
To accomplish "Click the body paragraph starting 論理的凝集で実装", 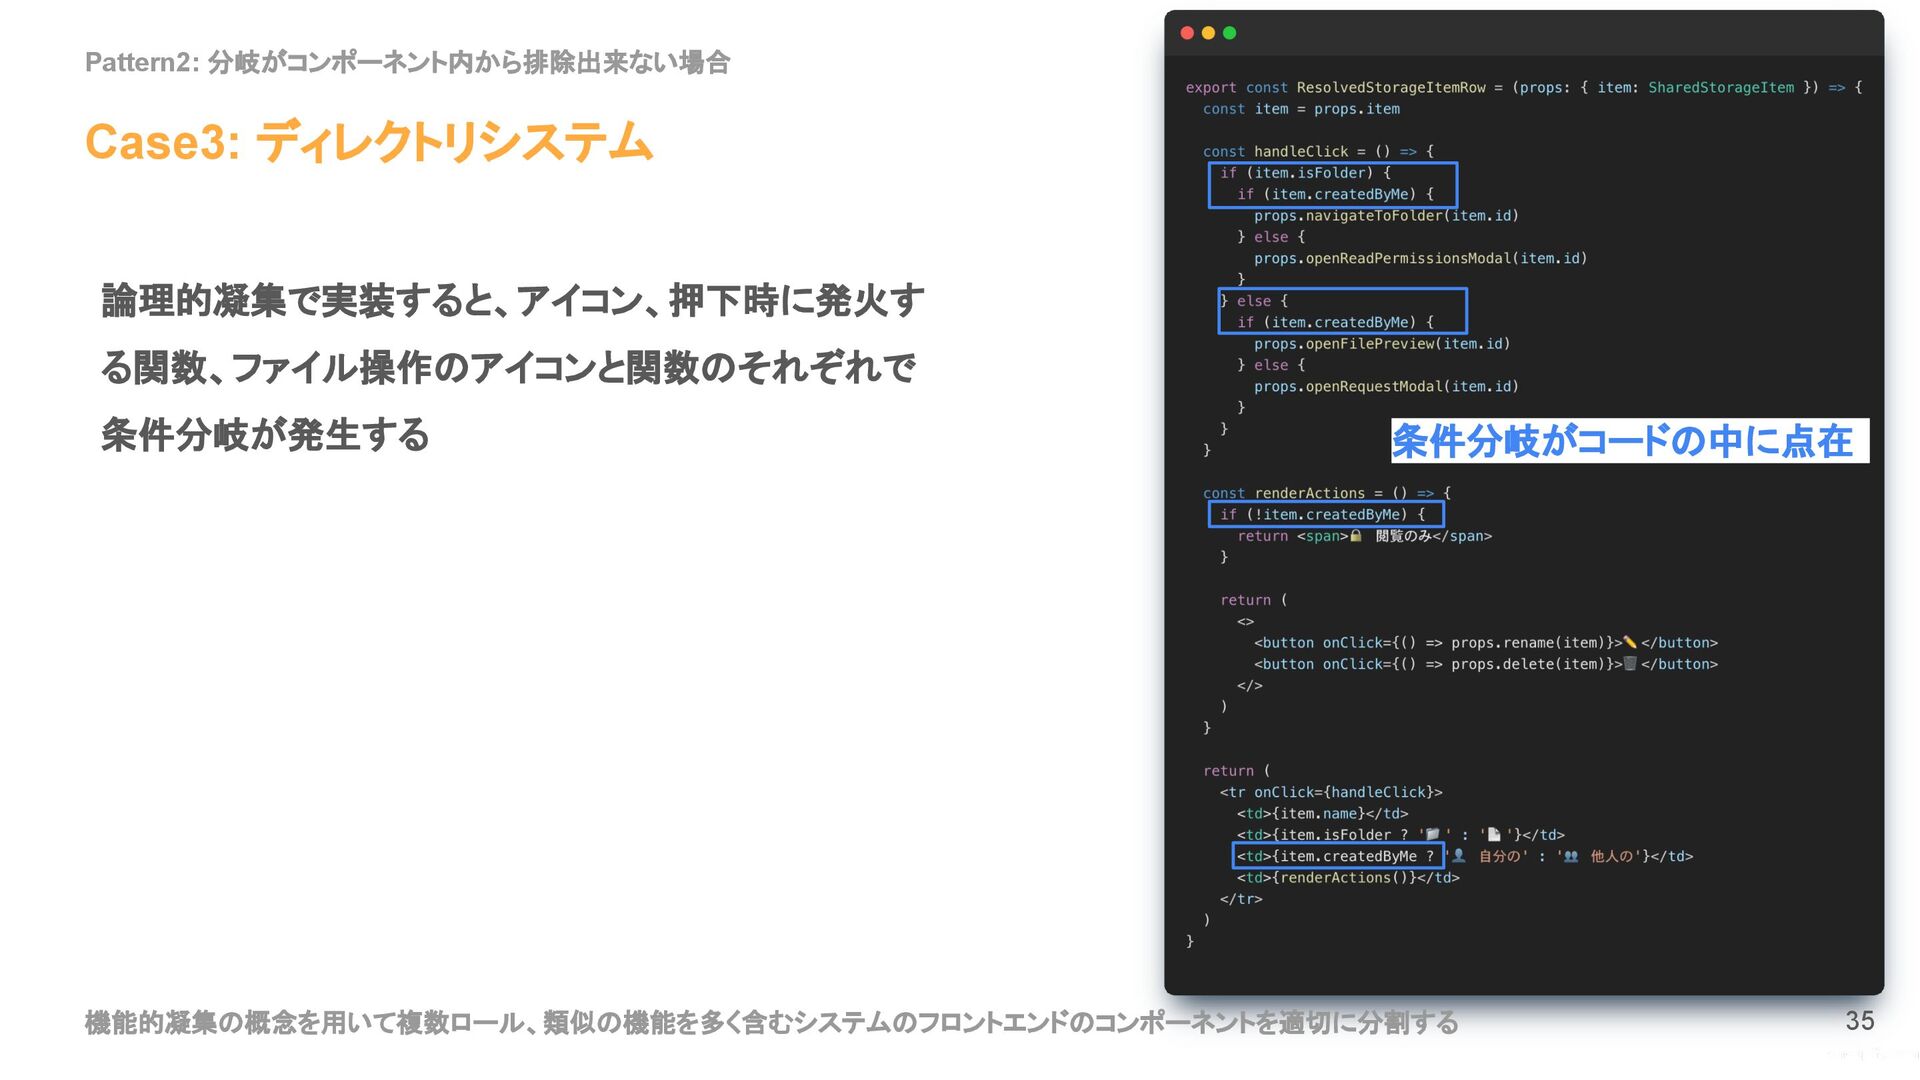I will click(x=511, y=367).
